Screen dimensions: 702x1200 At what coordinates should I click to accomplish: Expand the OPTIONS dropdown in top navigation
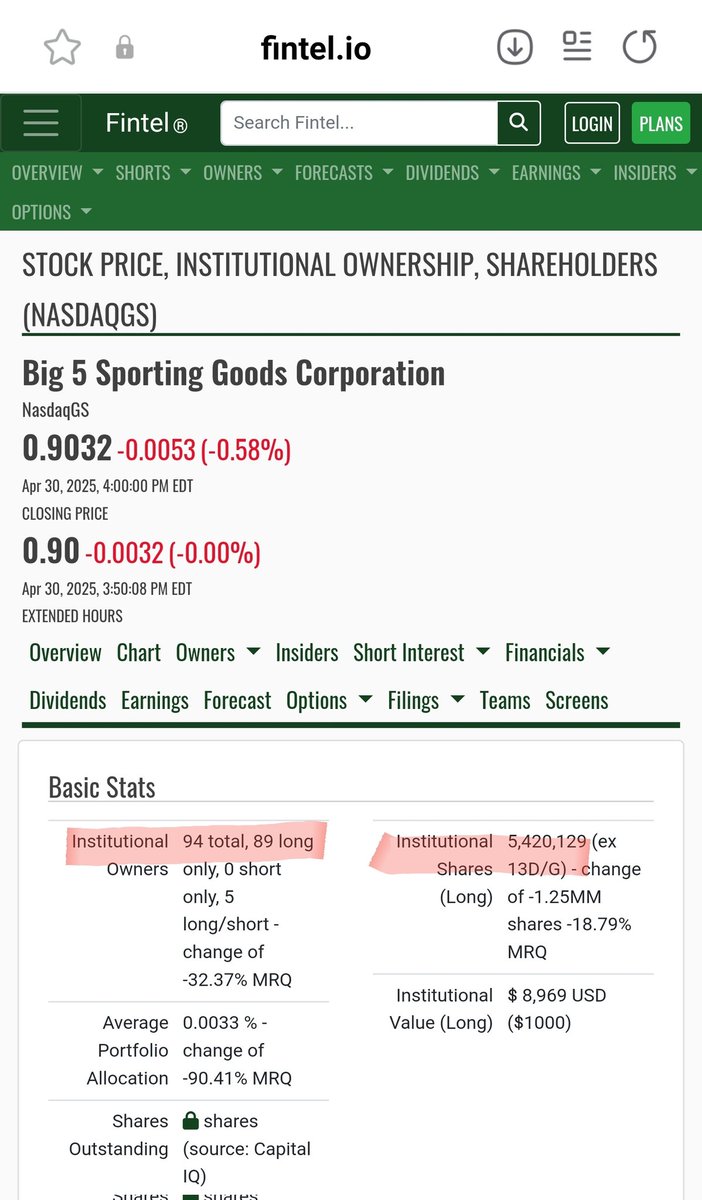pos(51,212)
